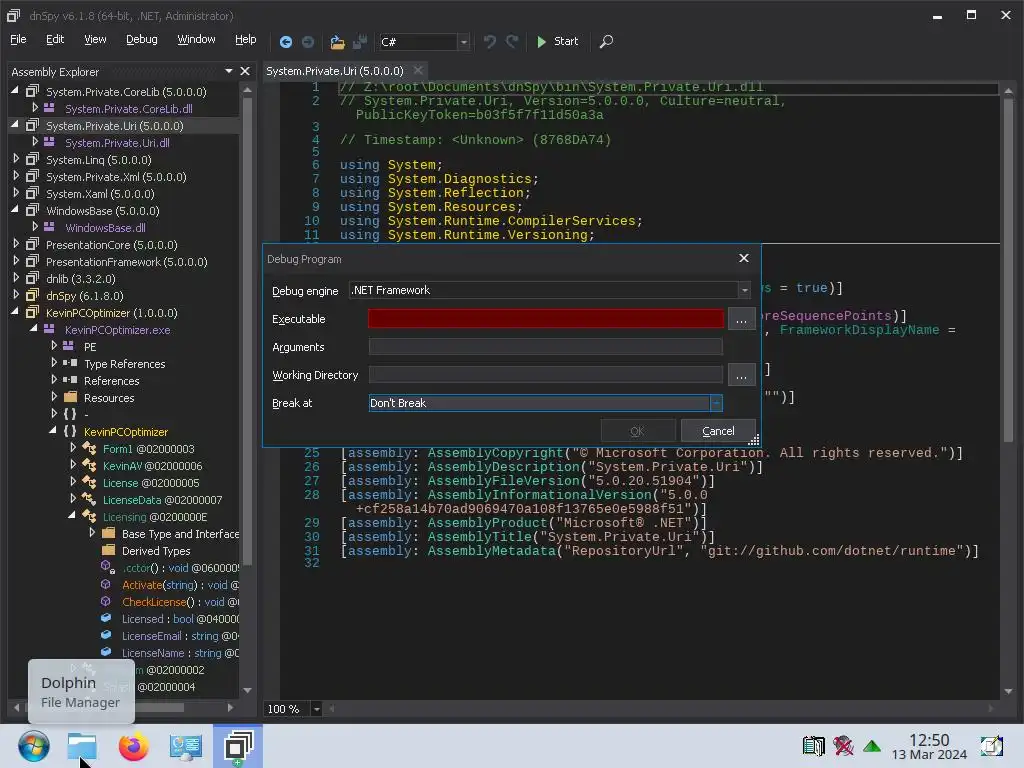Click the KevinAV class icon
The image size is (1024, 768).
click(89, 465)
